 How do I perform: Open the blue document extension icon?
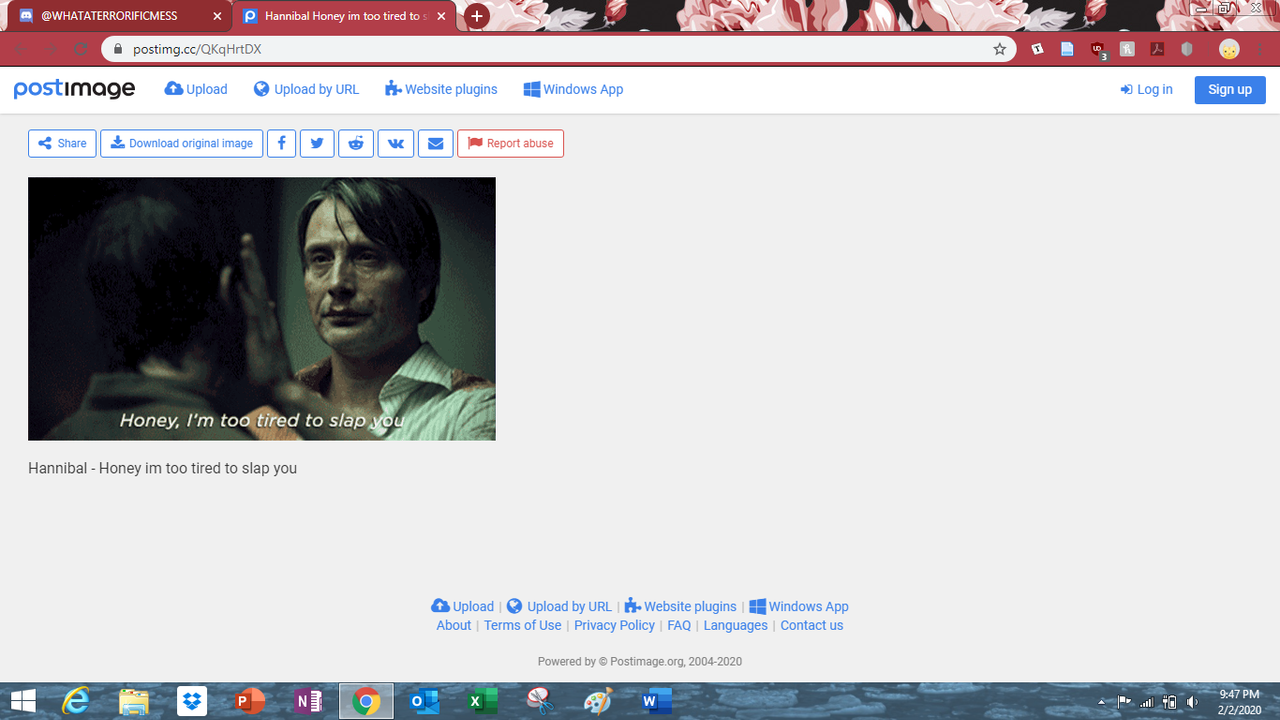[1067, 49]
